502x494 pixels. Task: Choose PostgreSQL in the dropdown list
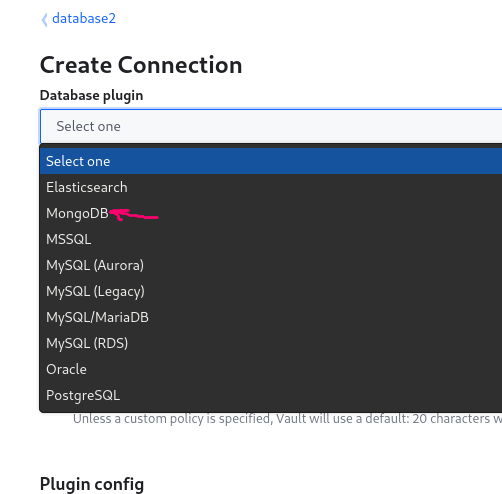click(x=271, y=395)
